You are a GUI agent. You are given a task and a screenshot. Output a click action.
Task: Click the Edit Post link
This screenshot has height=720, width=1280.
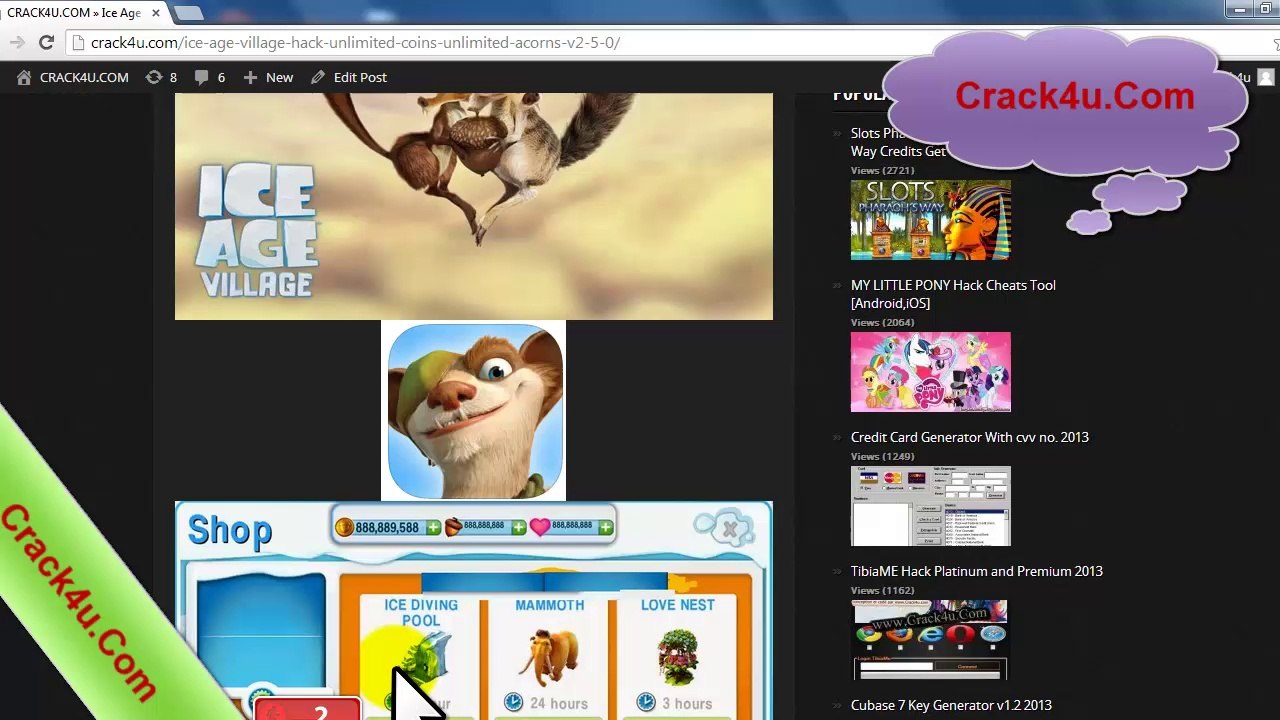[x=360, y=77]
